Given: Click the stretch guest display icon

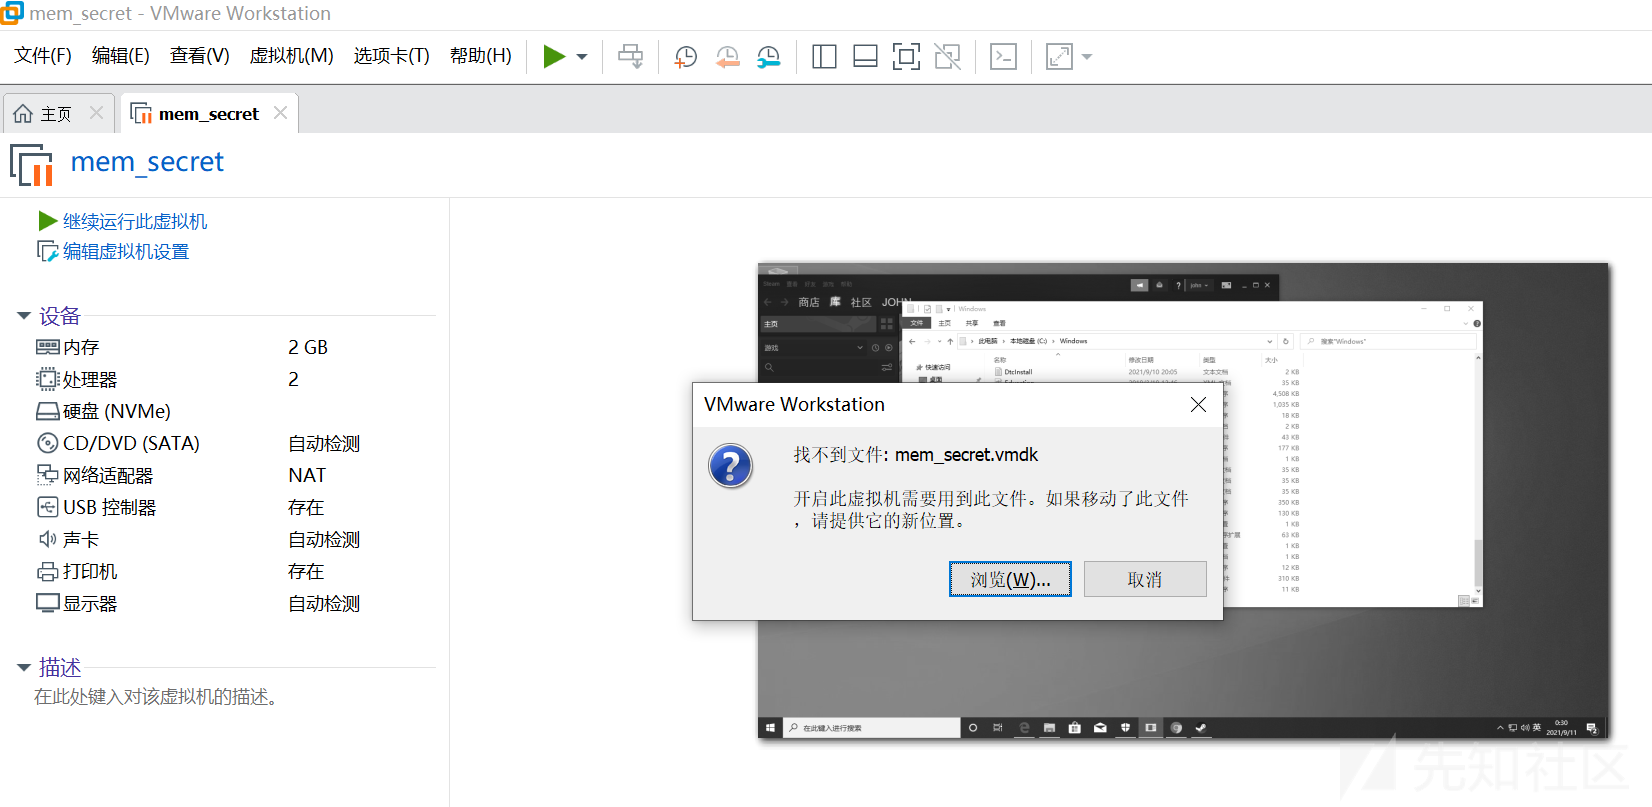Looking at the screenshot, I should (1059, 56).
